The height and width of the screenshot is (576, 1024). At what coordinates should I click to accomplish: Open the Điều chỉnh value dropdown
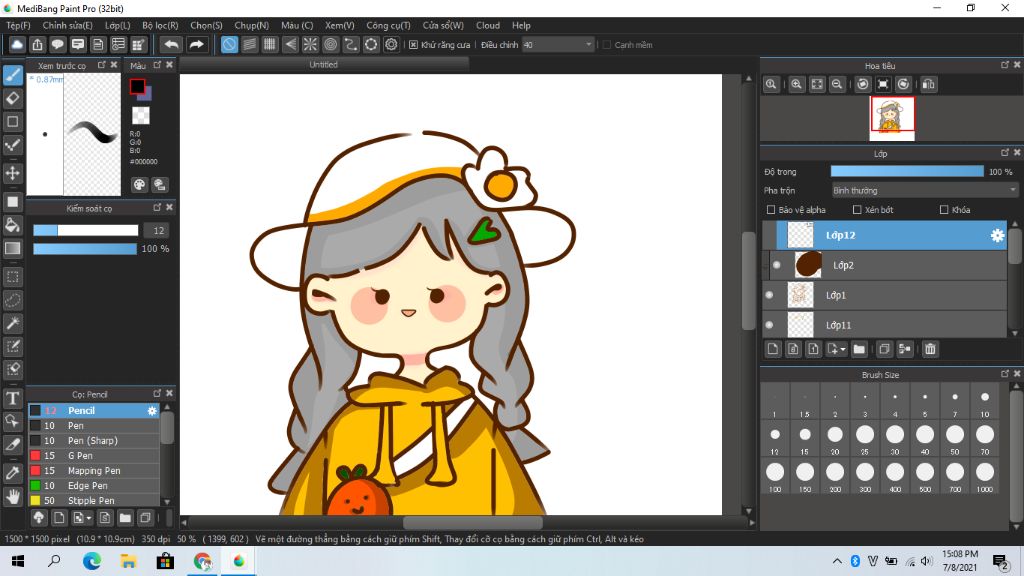(558, 44)
